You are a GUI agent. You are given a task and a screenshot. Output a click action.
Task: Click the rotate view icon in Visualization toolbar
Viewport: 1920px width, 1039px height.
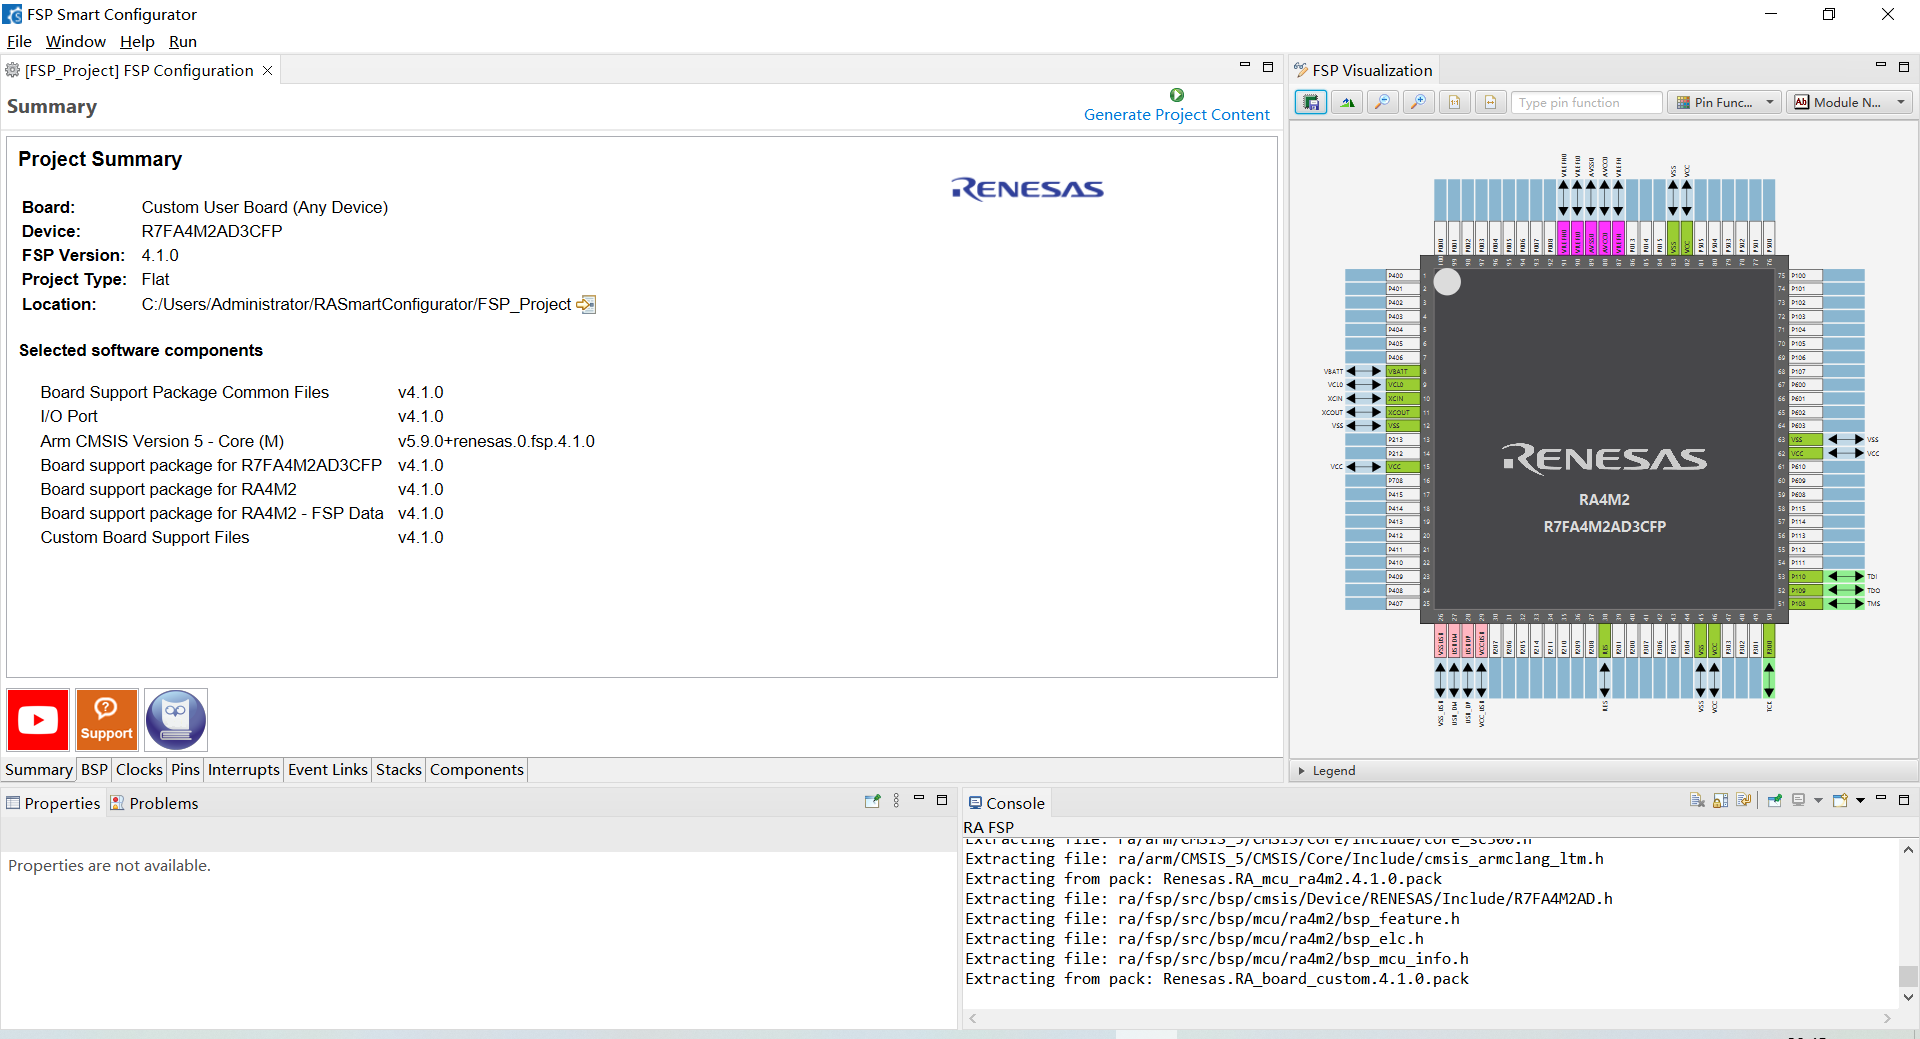pos(1347,102)
